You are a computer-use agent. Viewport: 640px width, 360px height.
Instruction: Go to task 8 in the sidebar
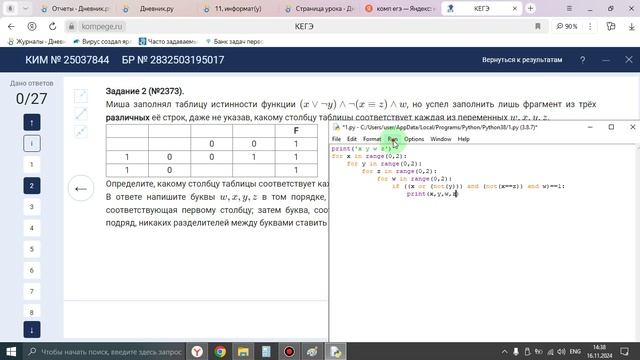[32, 312]
